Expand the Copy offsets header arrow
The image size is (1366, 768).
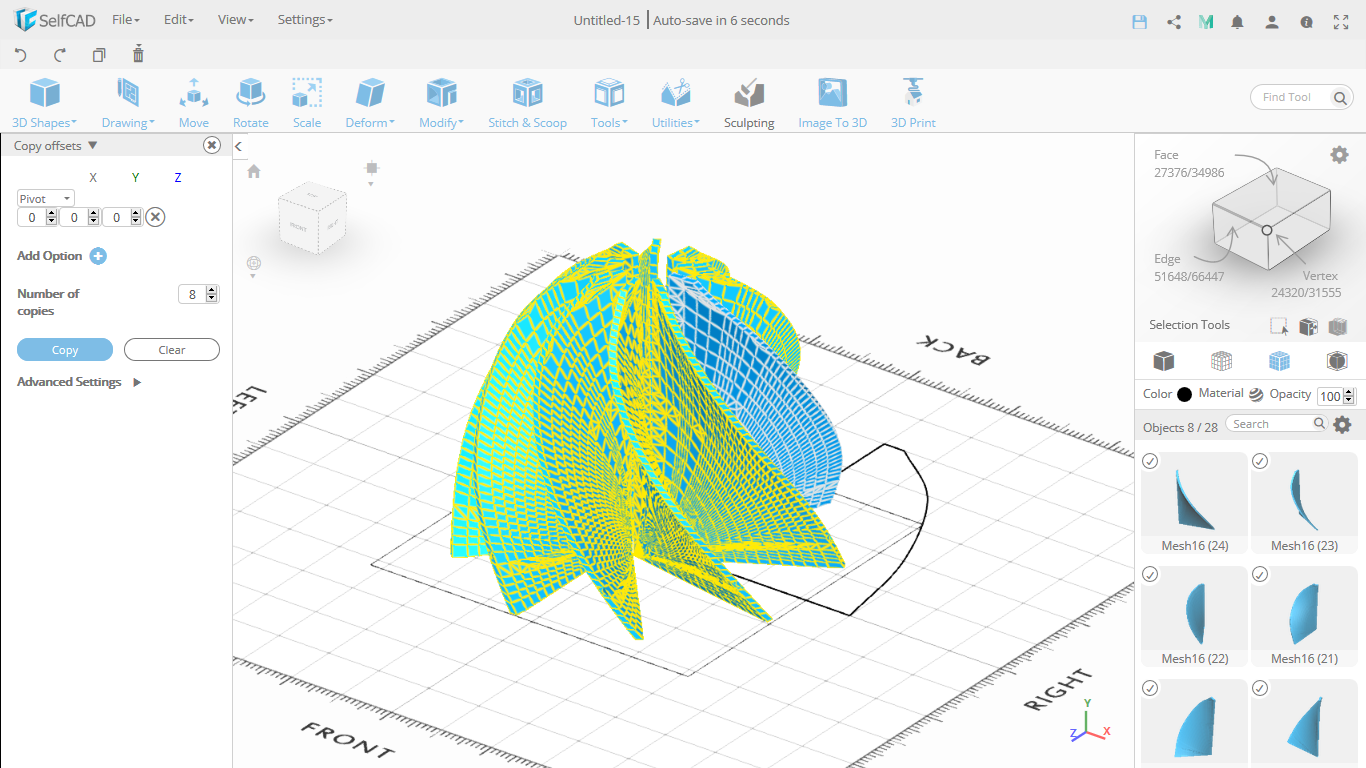(93, 146)
